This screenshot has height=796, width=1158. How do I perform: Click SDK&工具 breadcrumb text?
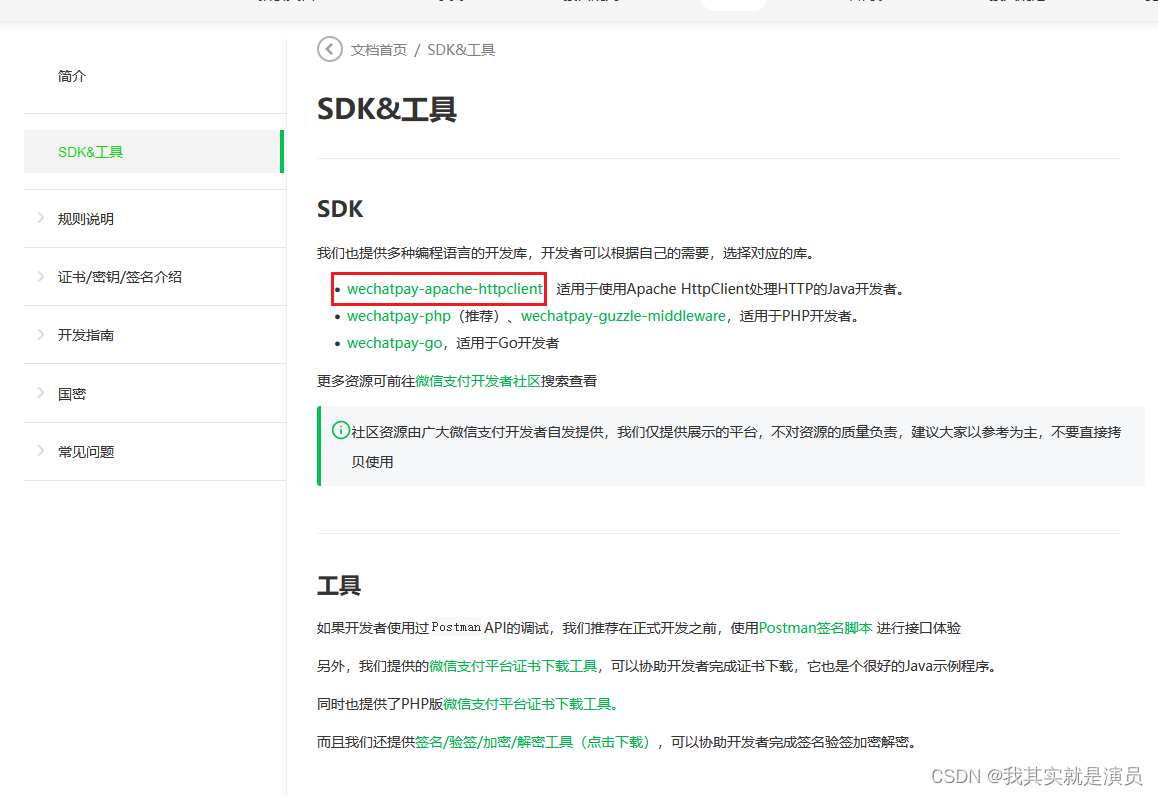pyautogui.click(x=461, y=49)
